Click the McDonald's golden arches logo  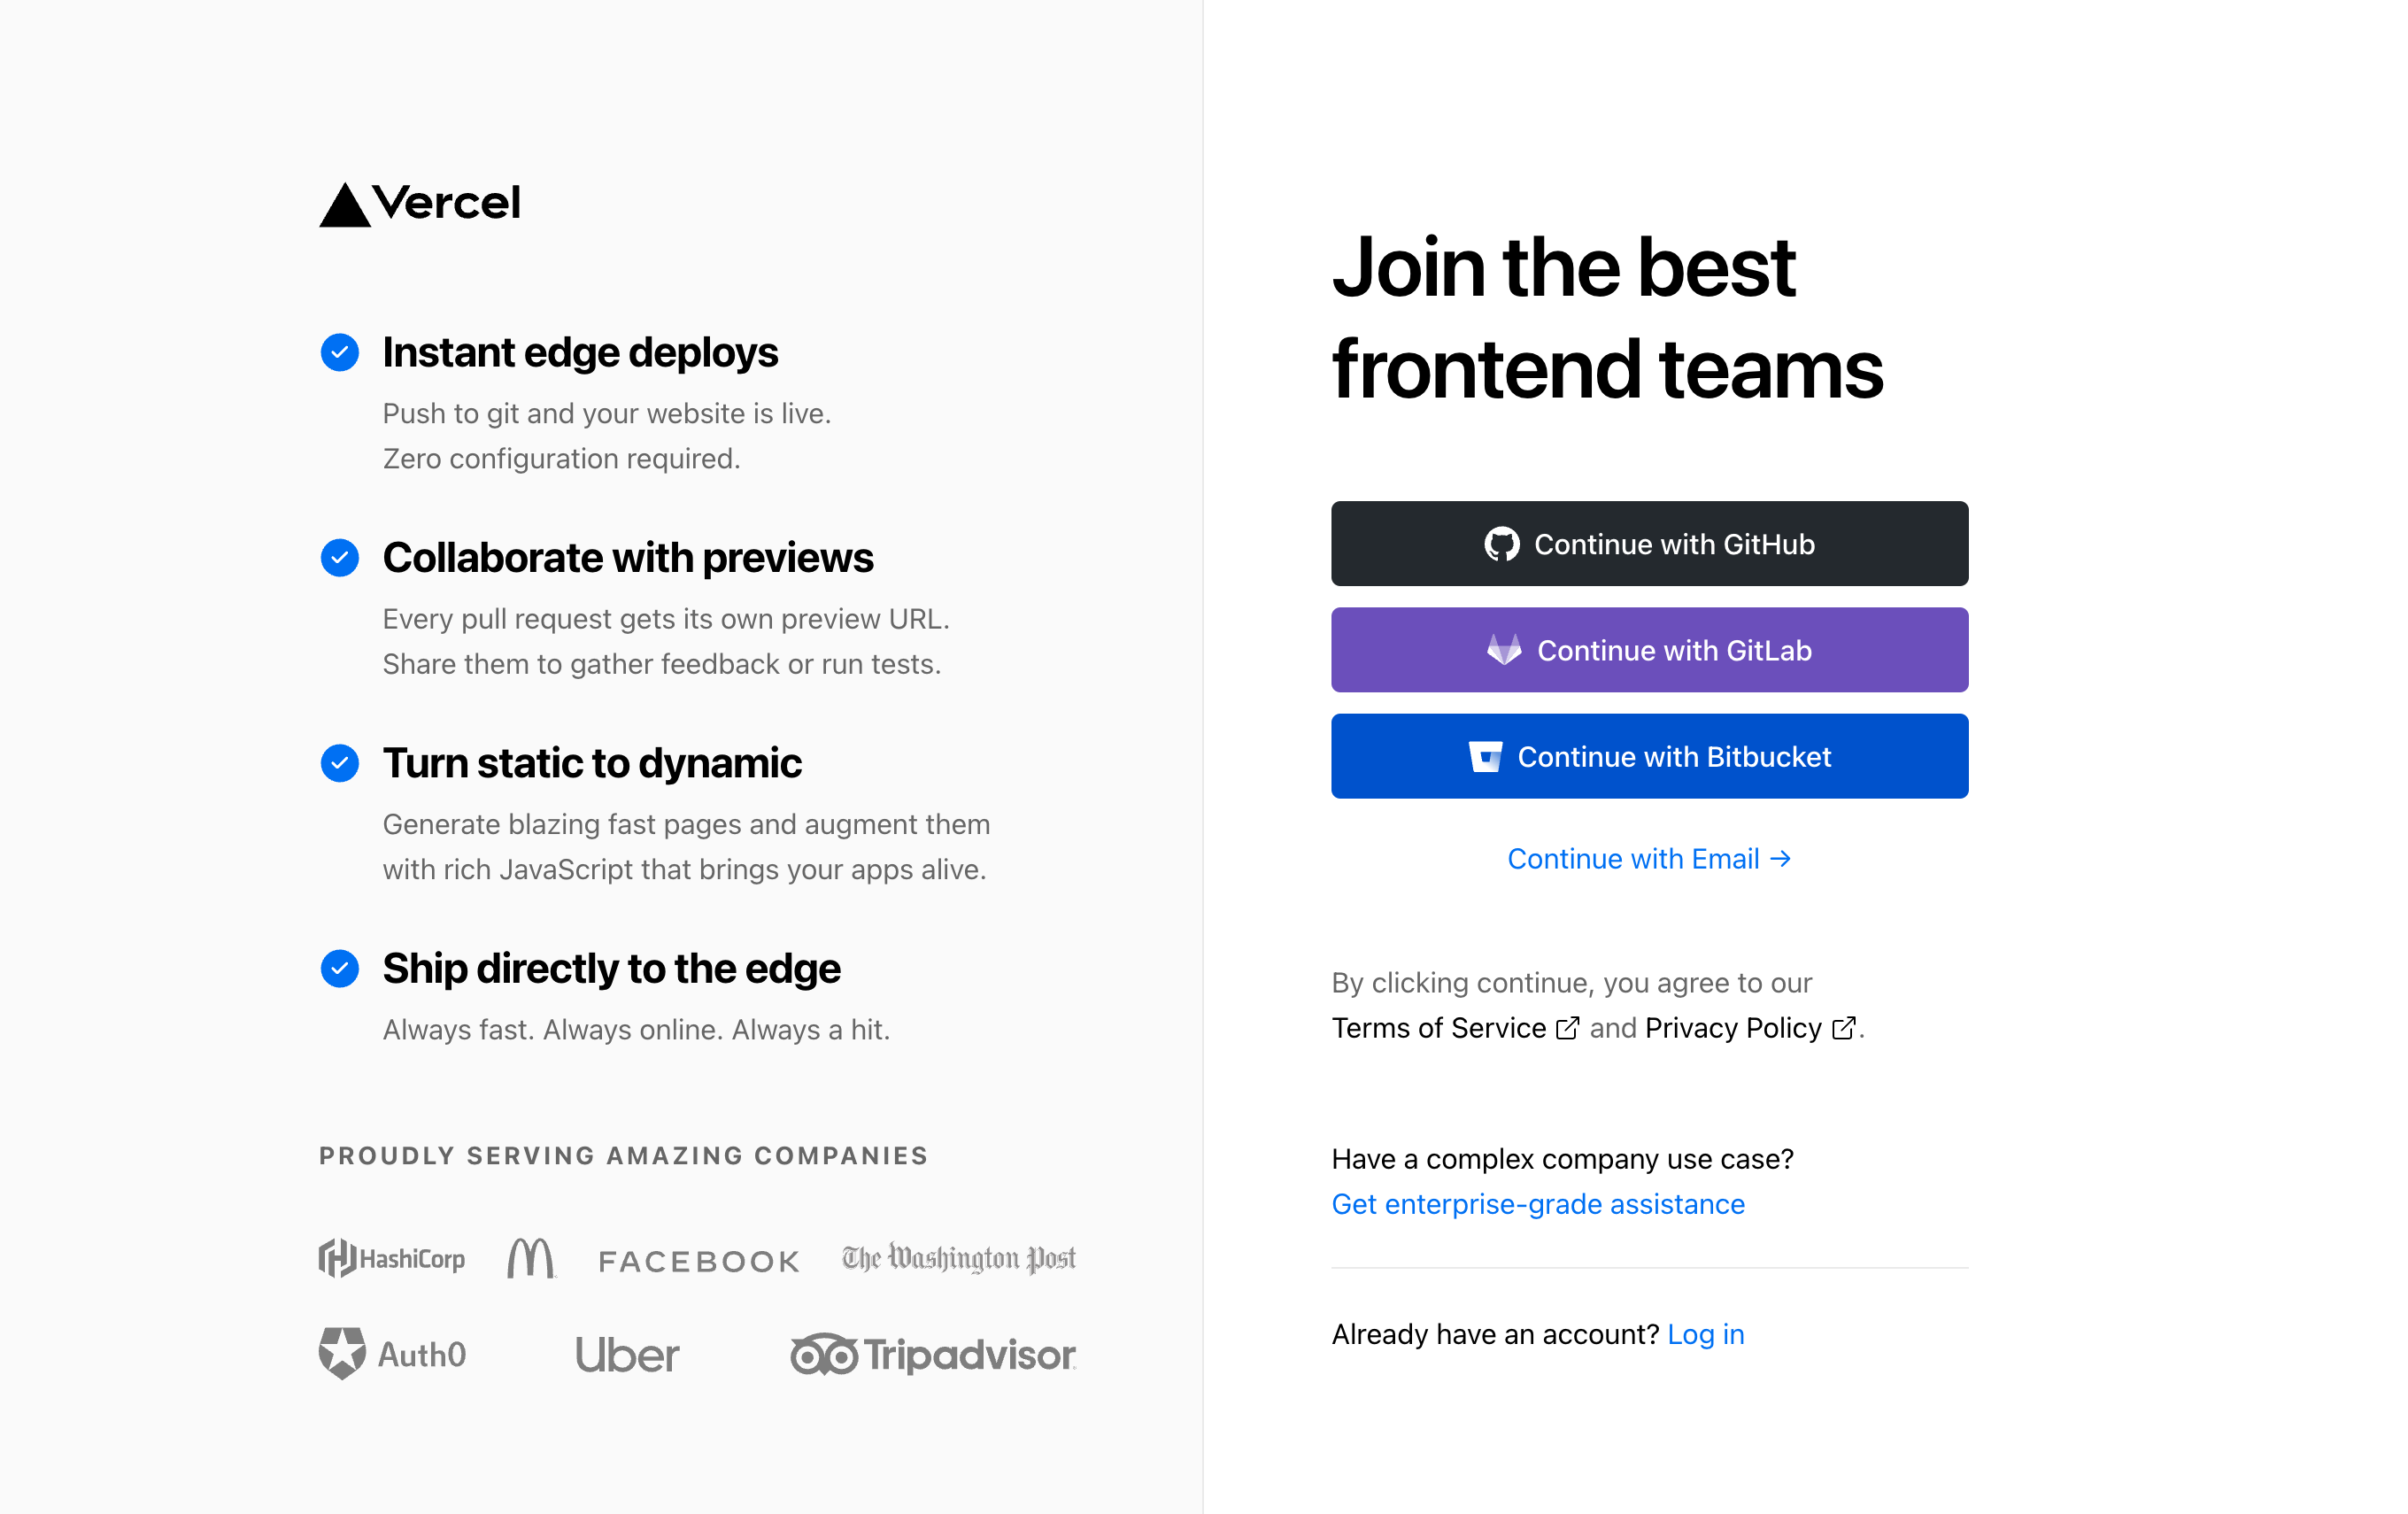(531, 1258)
